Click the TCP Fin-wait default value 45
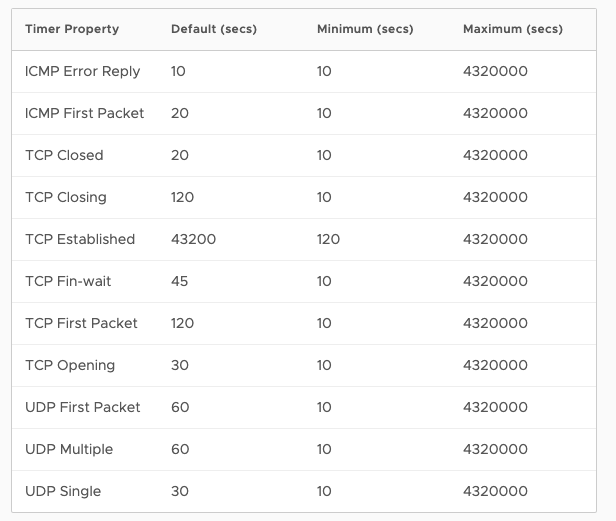The width and height of the screenshot is (616, 521). click(x=180, y=281)
